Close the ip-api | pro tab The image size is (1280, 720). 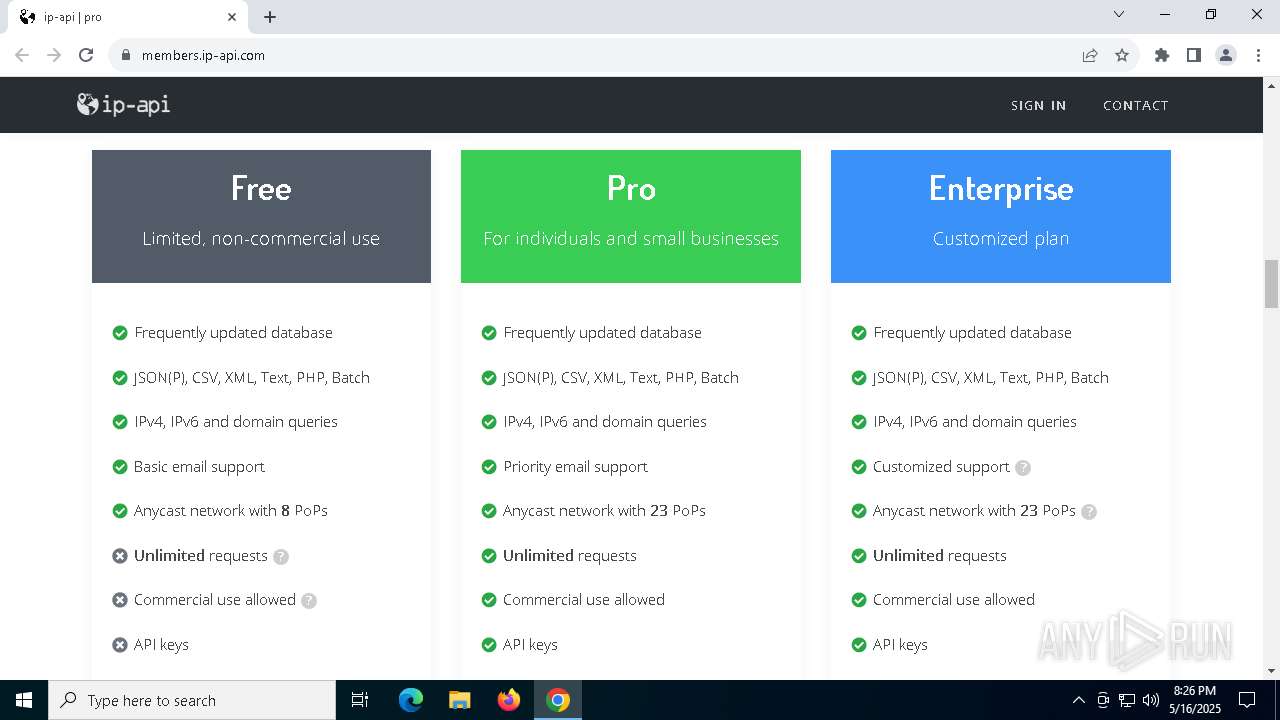pos(232,17)
